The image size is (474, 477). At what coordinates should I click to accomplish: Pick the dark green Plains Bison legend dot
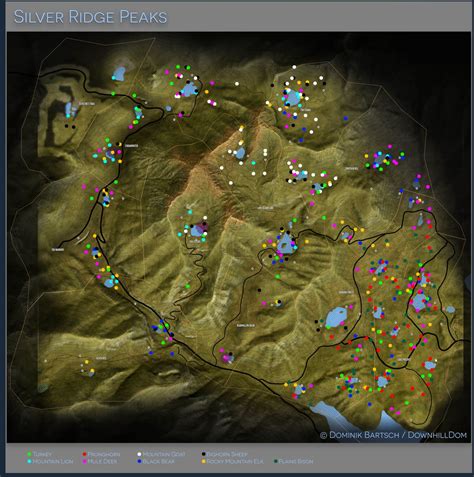[276, 461]
